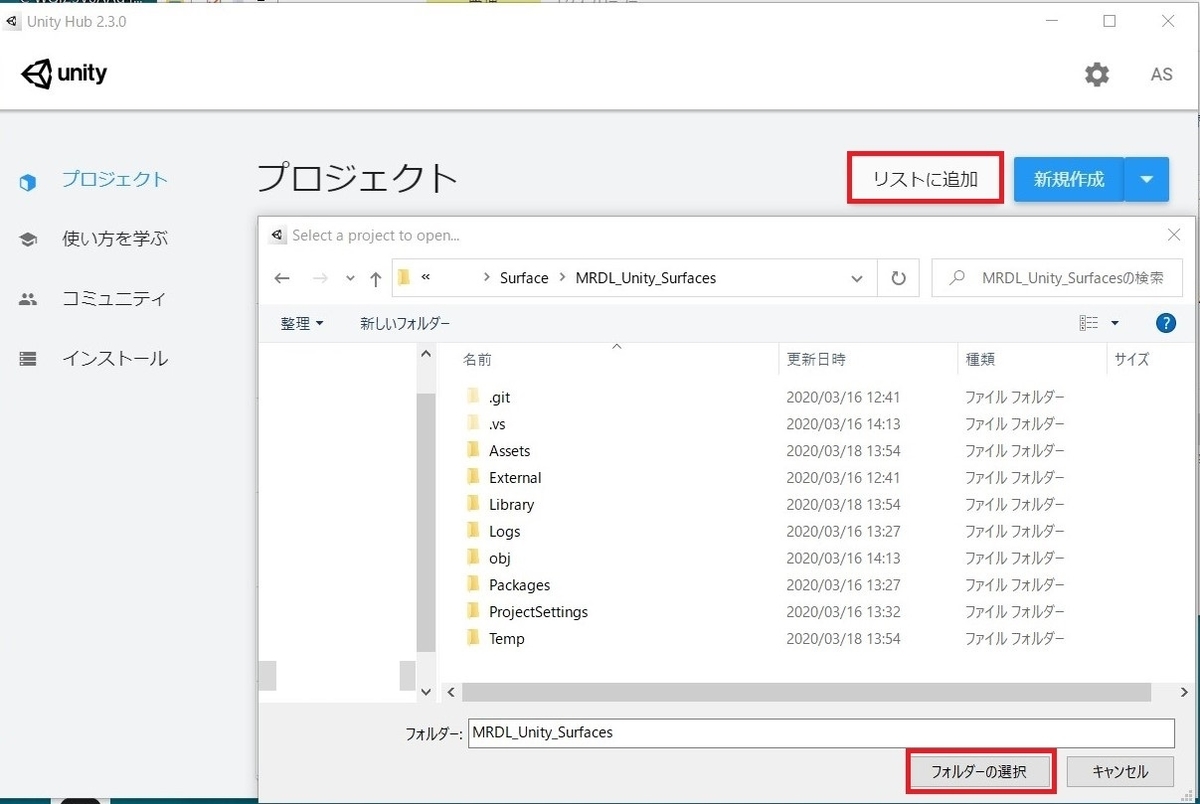
Task: Click the キャンセル button
Action: click(x=1120, y=772)
